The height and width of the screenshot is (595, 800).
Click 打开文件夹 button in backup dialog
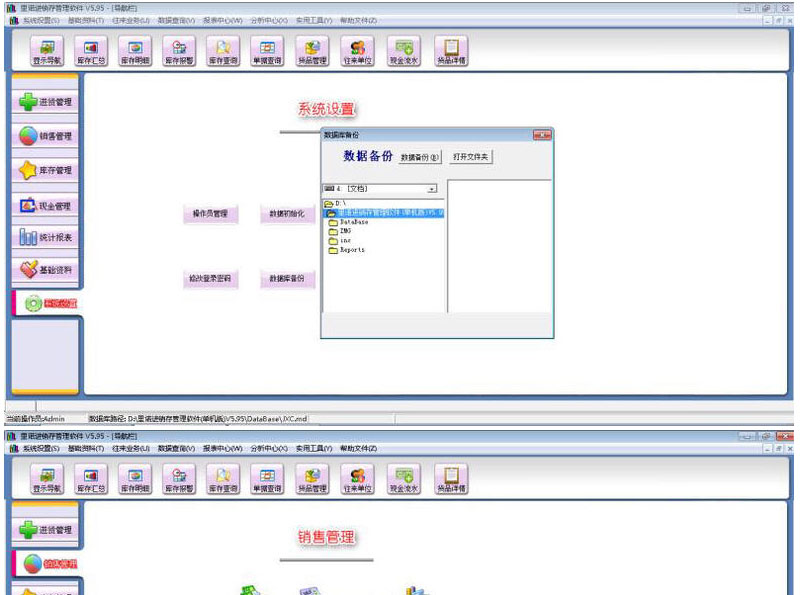coord(470,157)
